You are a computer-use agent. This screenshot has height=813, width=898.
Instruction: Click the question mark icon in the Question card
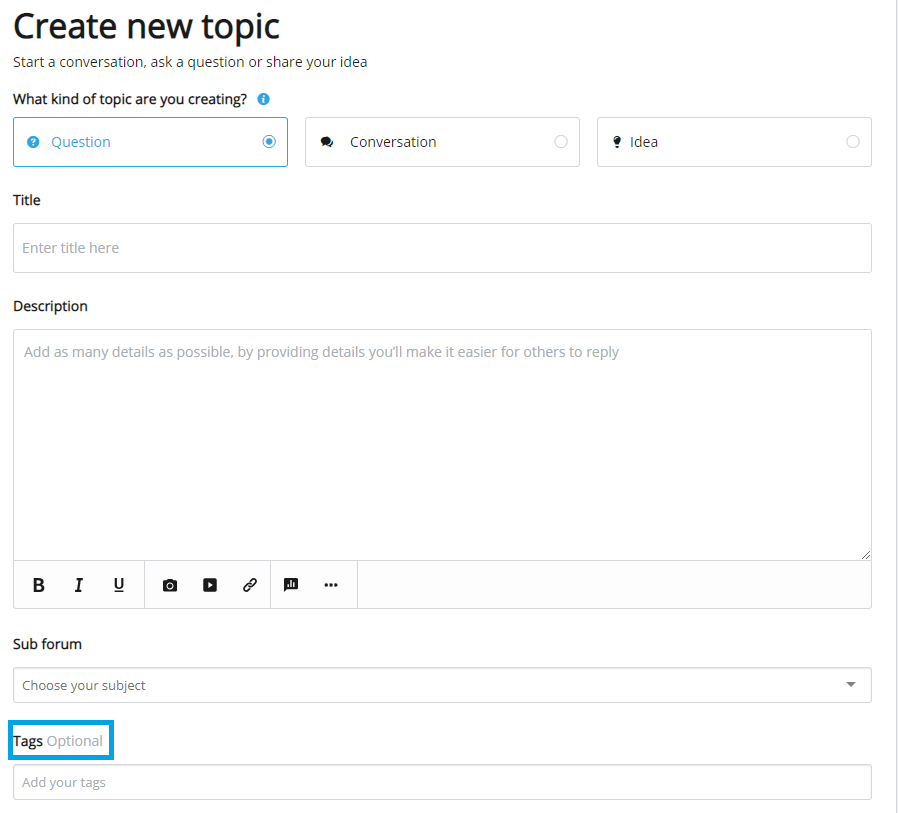point(33,142)
